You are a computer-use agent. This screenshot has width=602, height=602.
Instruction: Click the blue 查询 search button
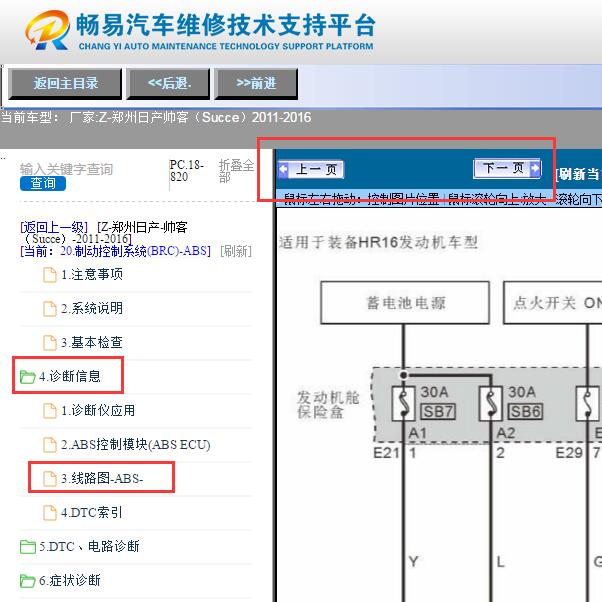coord(43,184)
